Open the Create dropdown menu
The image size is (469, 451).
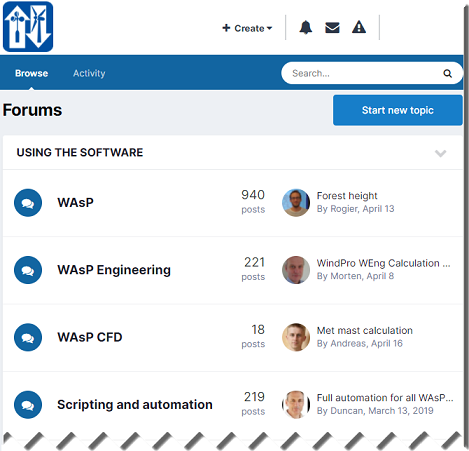click(x=247, y=28)
